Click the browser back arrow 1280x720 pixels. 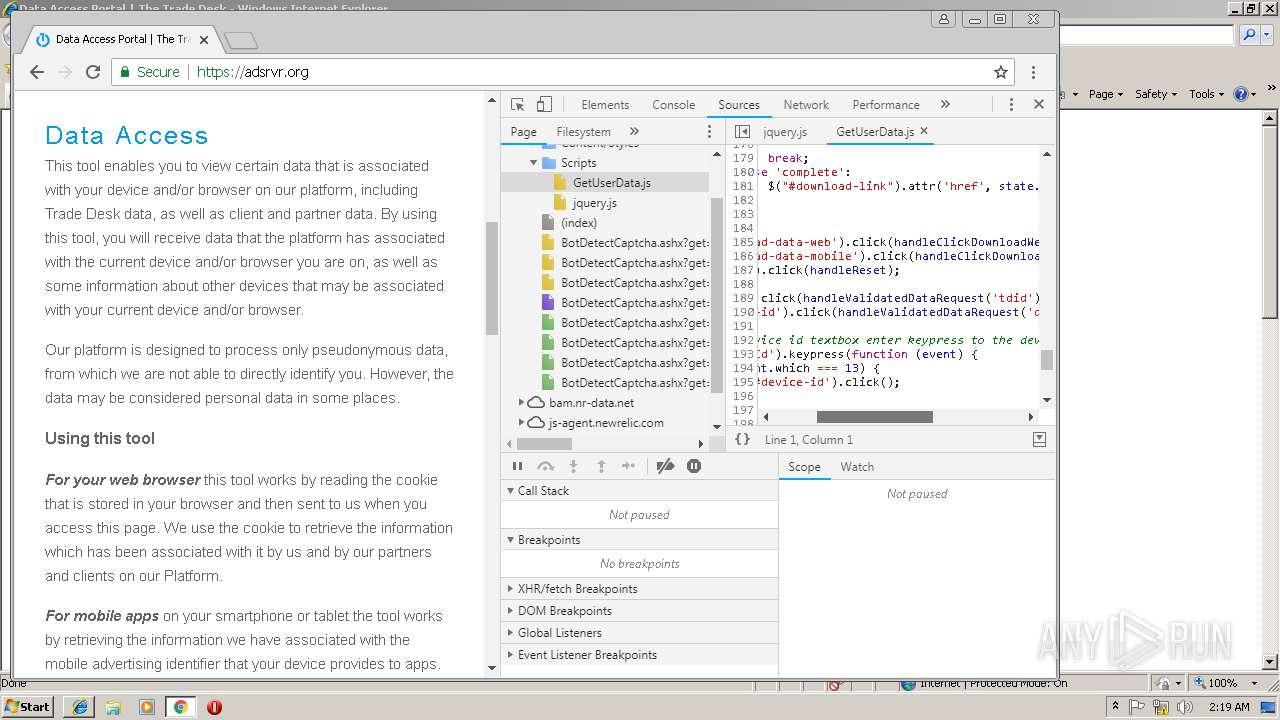tap(37, 72)
